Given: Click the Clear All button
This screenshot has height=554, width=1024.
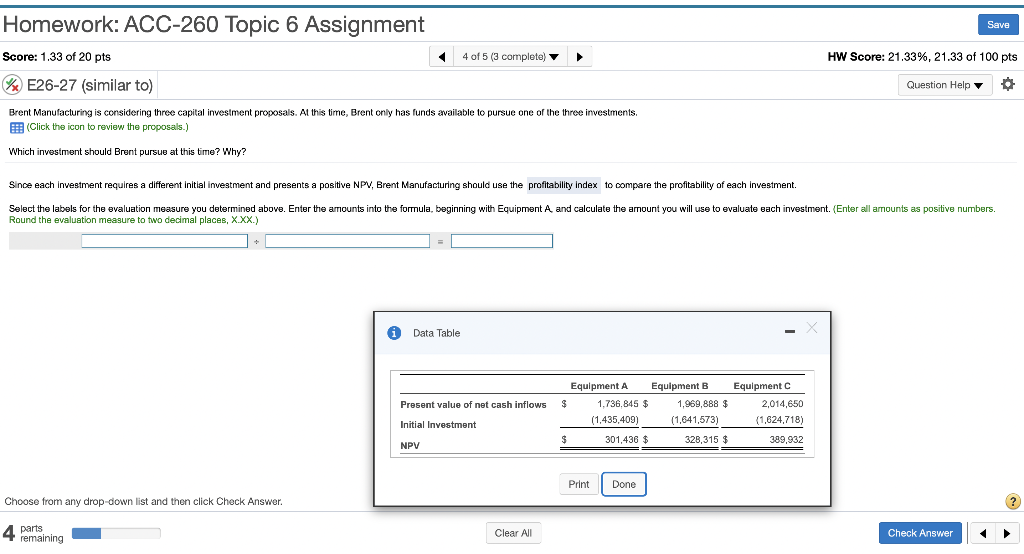Looking at the screenshot, I should pyautogui.click(x=513, y=533).
